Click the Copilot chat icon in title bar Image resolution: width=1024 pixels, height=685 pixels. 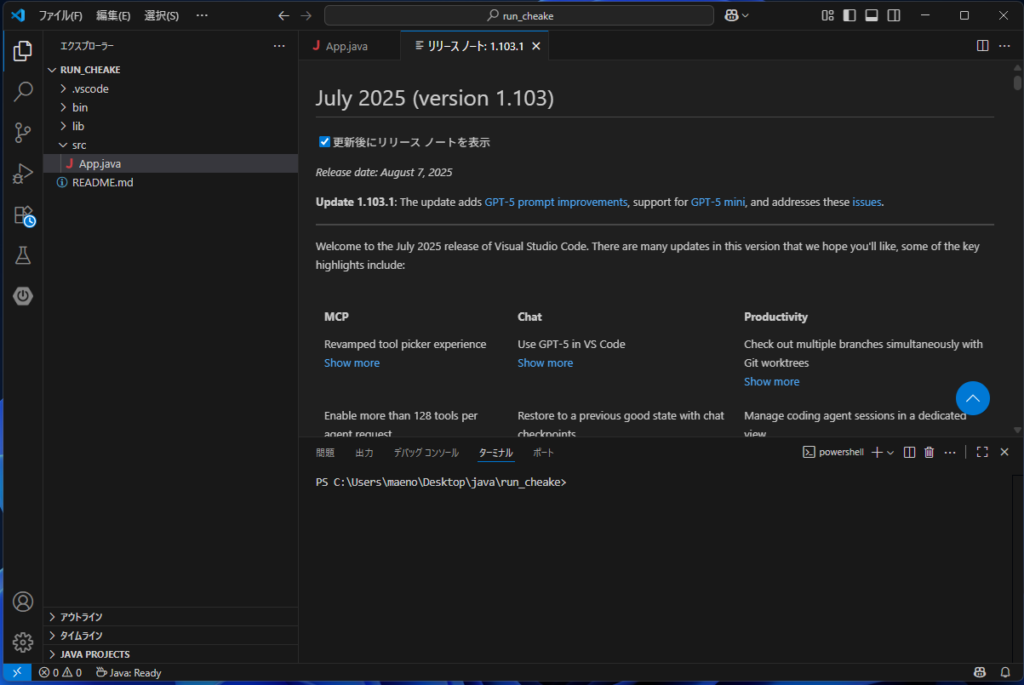click(731, 15)
